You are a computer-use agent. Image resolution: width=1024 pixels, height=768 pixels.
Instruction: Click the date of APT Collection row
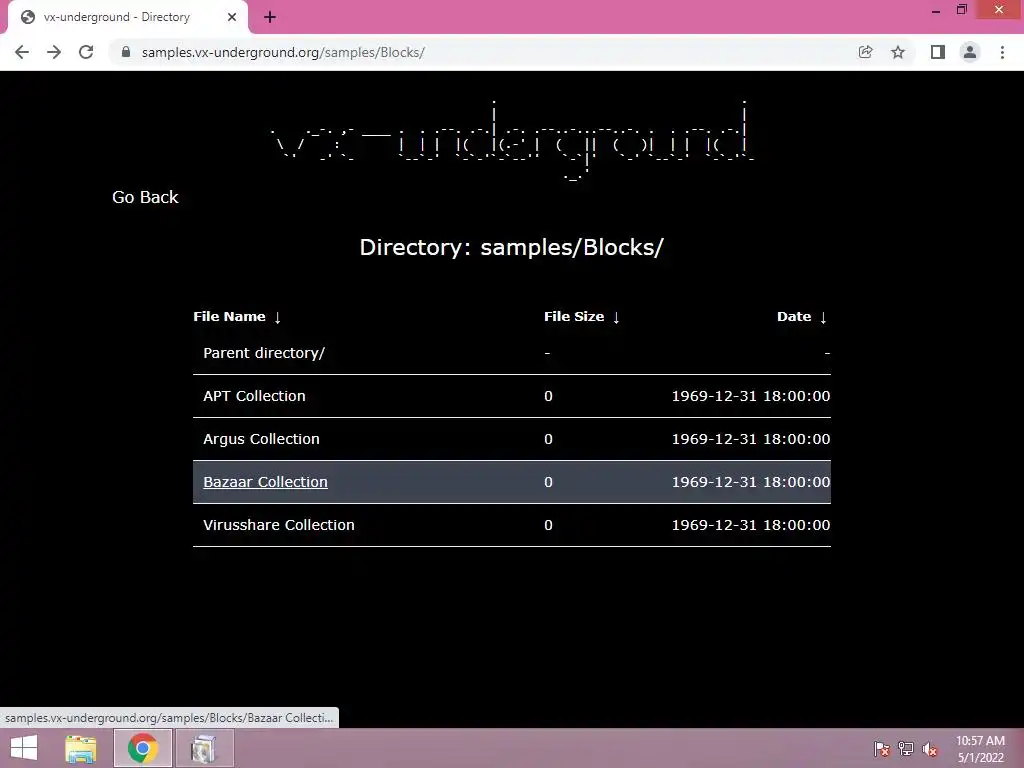tap(750, 396)
